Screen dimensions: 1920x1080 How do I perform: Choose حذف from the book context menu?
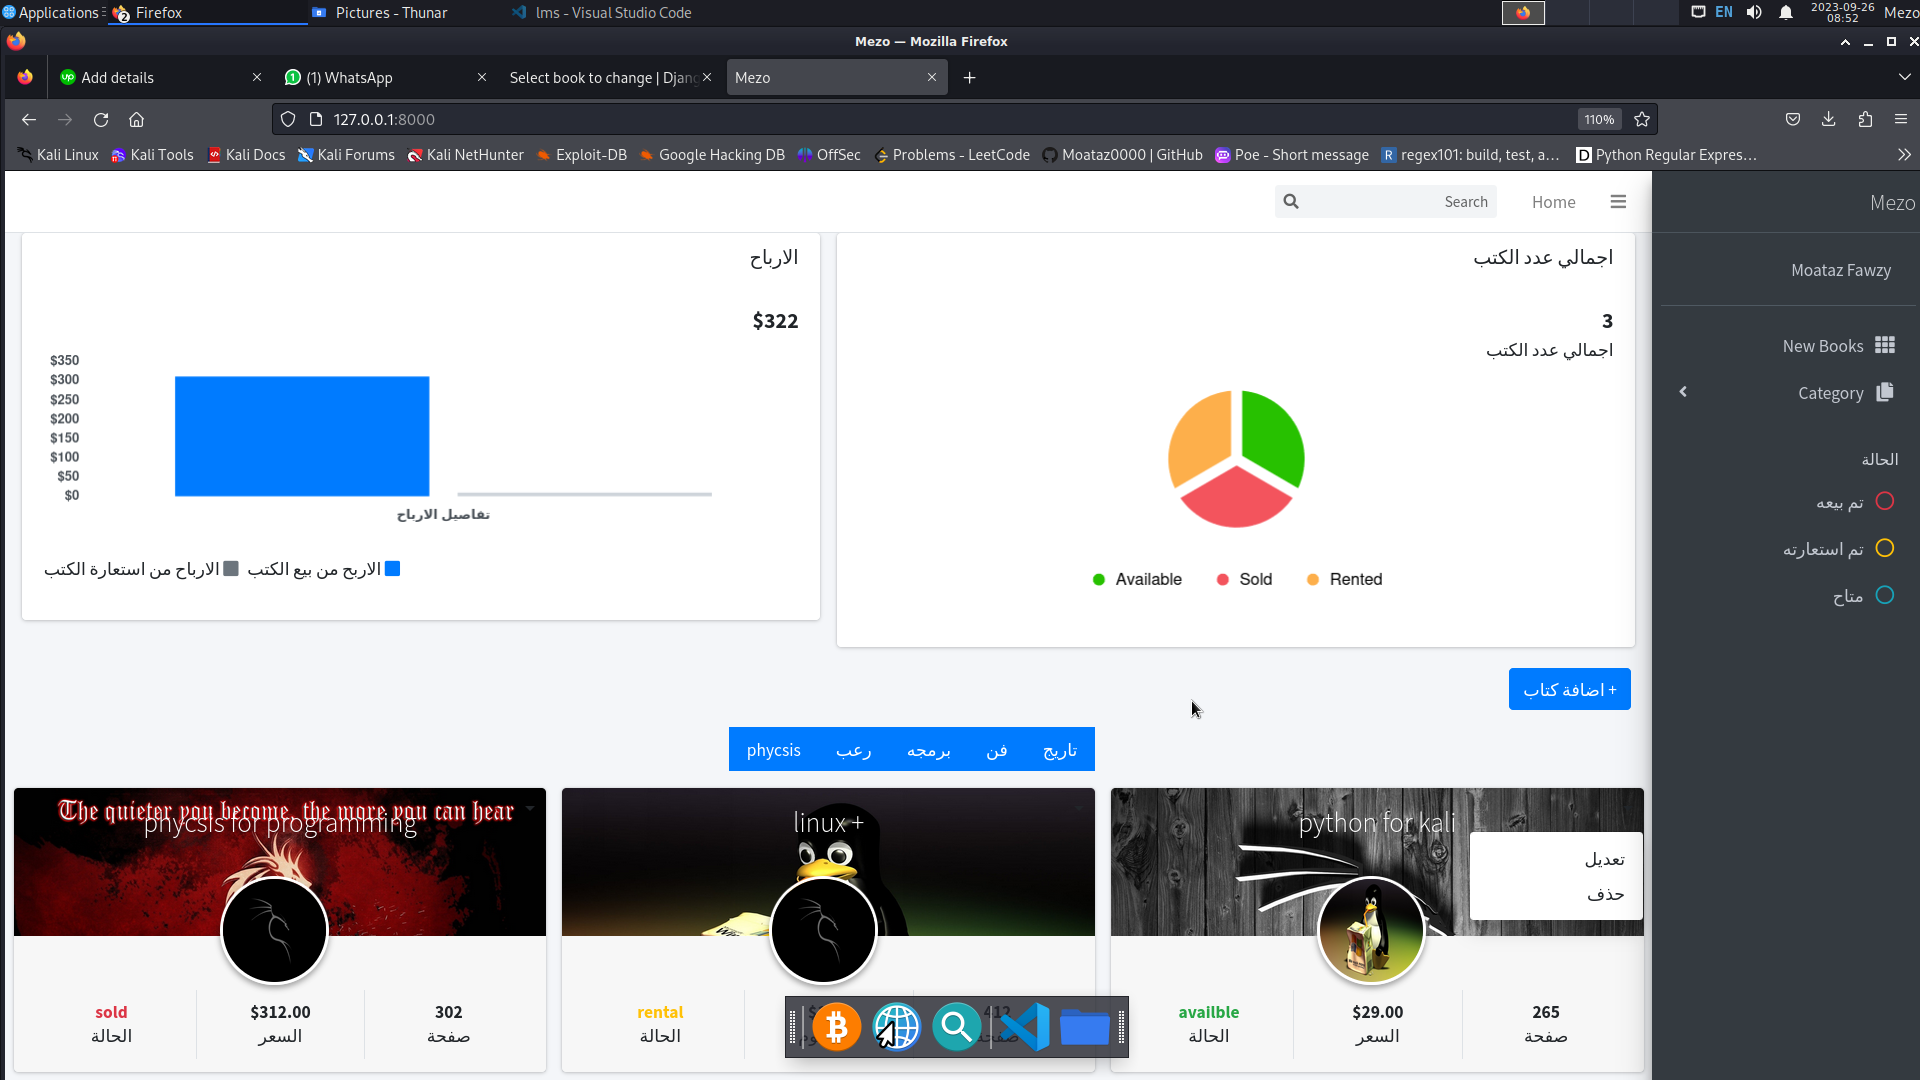(1605, 895)
